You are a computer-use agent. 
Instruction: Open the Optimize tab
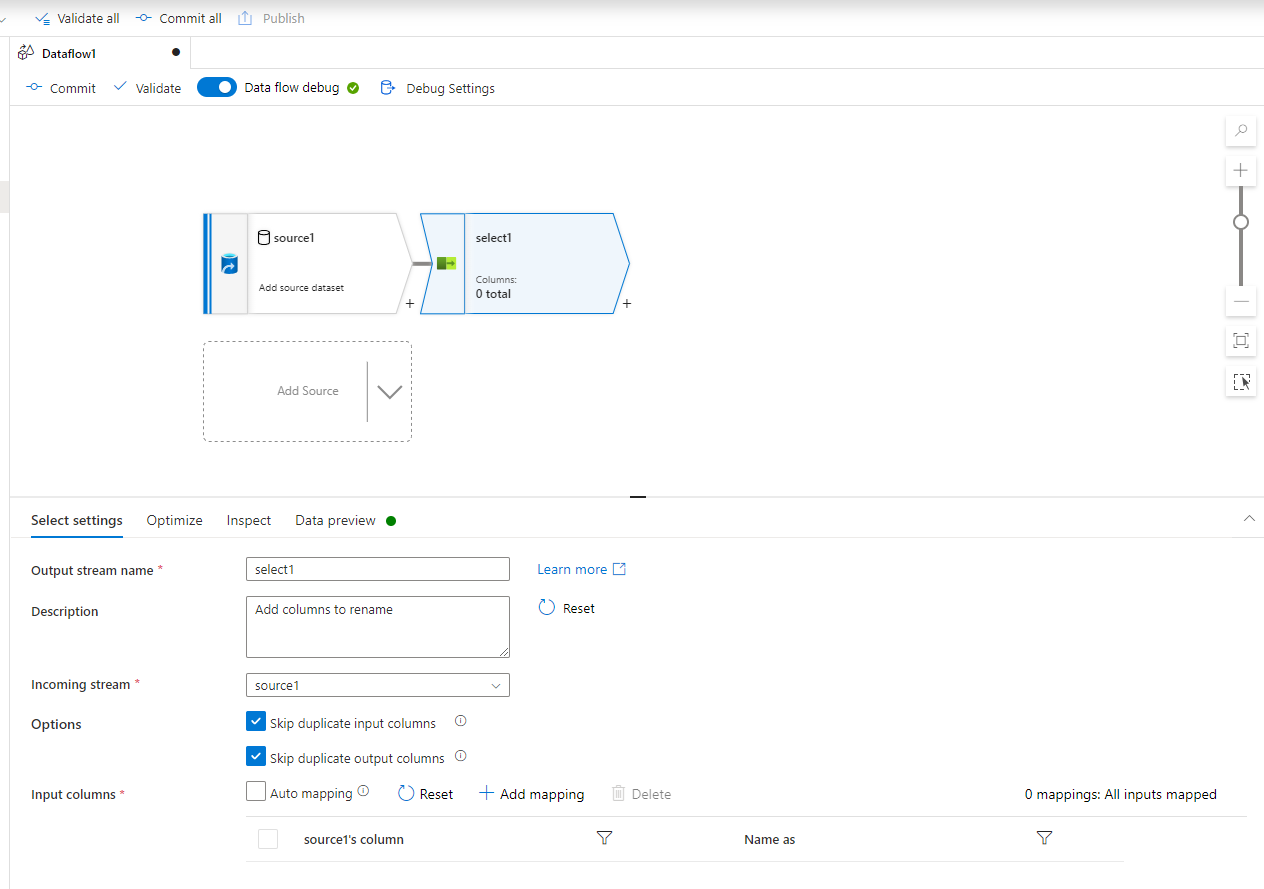click(x=174, y=520)
